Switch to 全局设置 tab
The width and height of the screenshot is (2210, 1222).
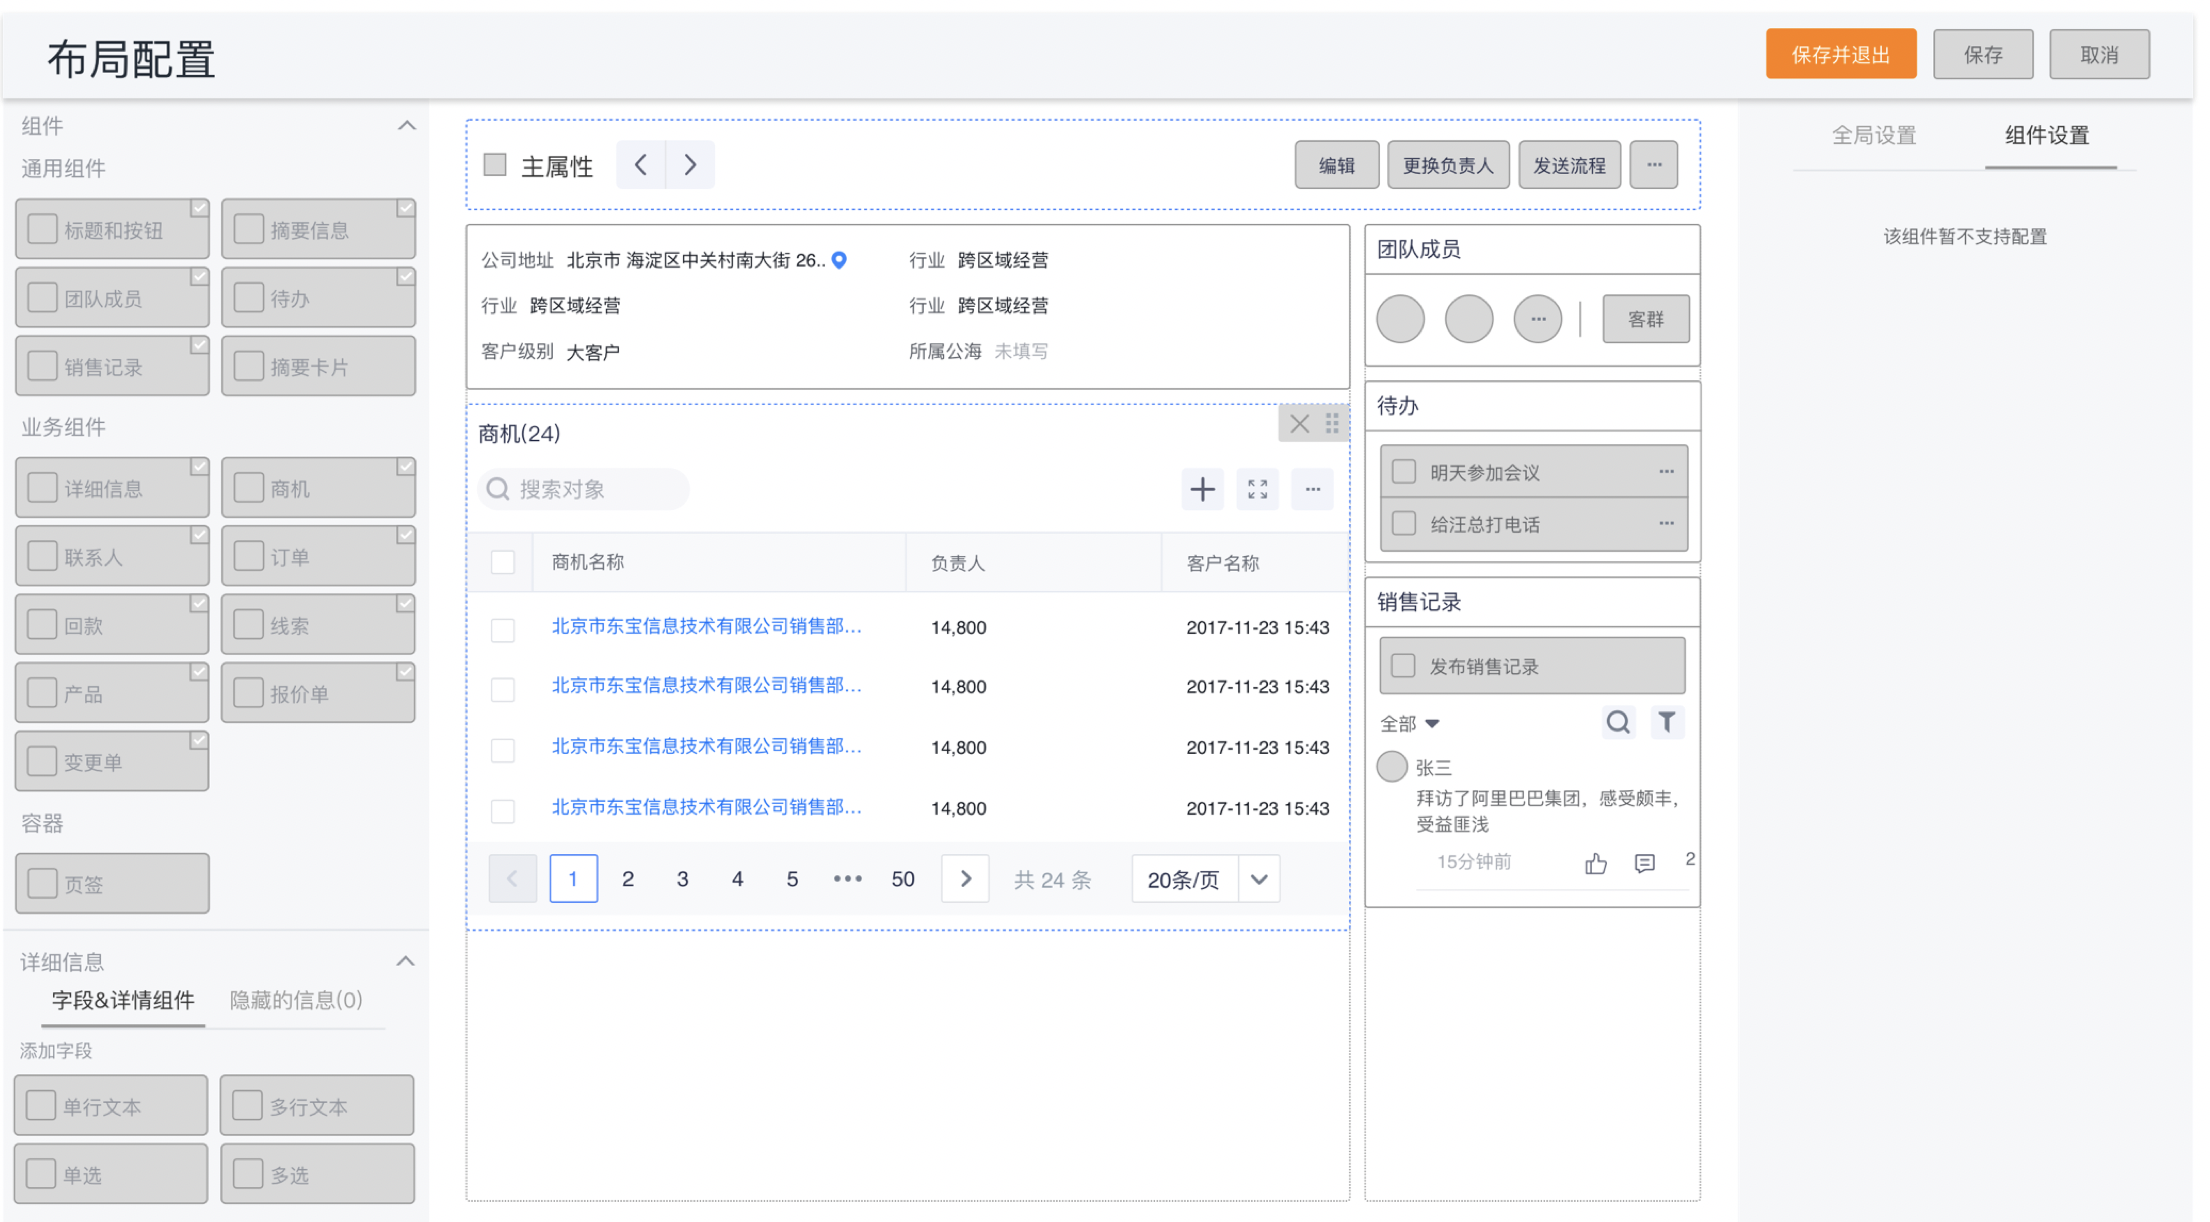[1873, 136]
